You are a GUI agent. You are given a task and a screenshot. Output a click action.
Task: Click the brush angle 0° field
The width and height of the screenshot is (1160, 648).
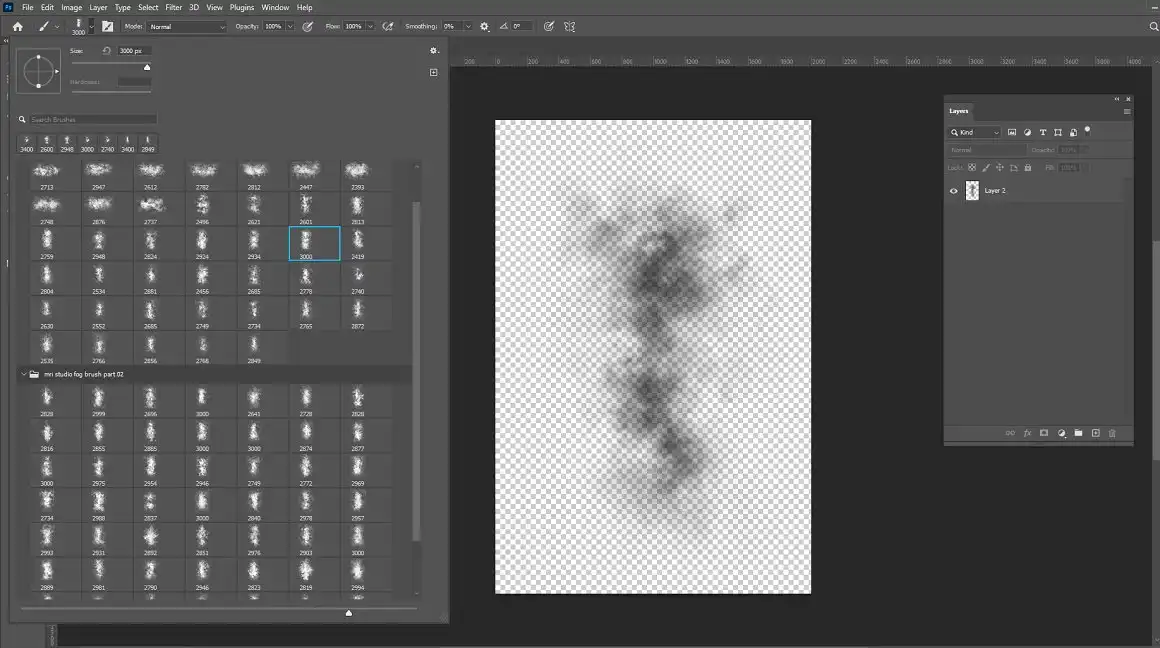521,27
